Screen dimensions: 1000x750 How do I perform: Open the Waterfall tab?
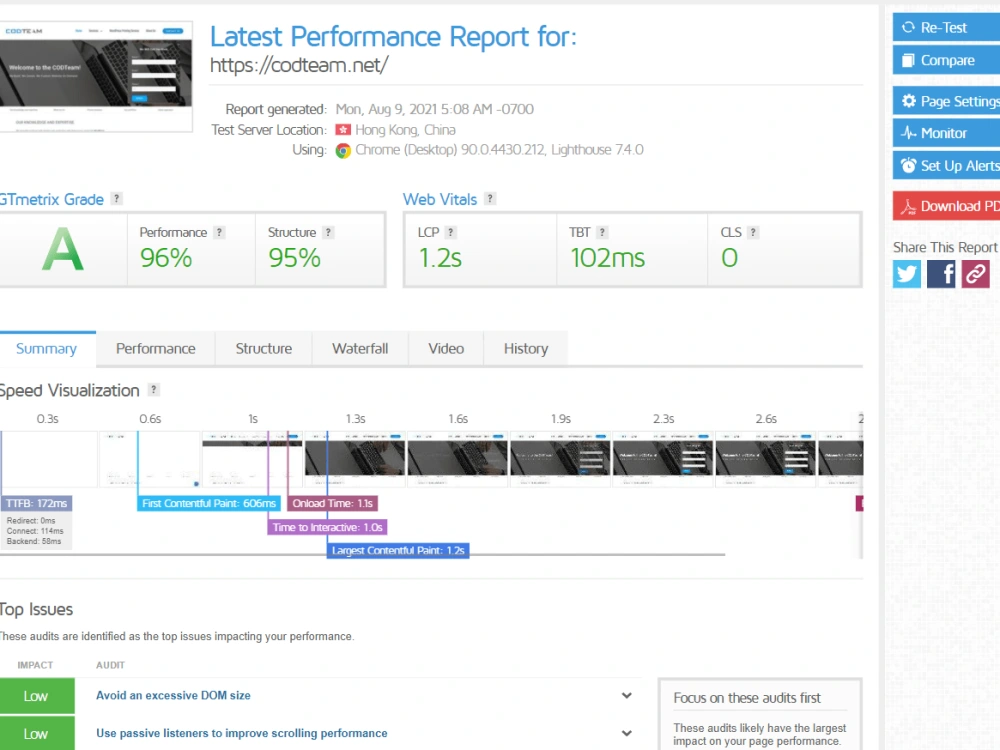point(360,349)
